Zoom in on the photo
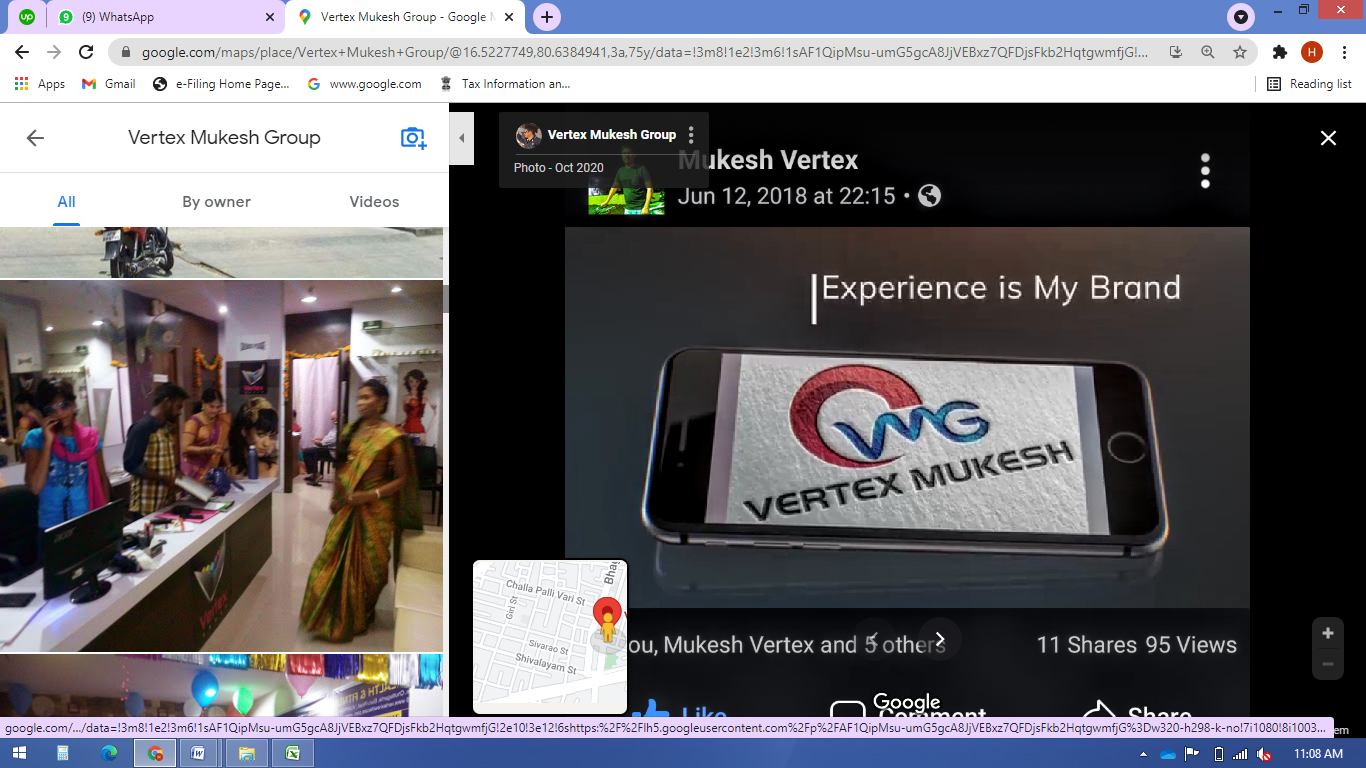 (1328, 633)
